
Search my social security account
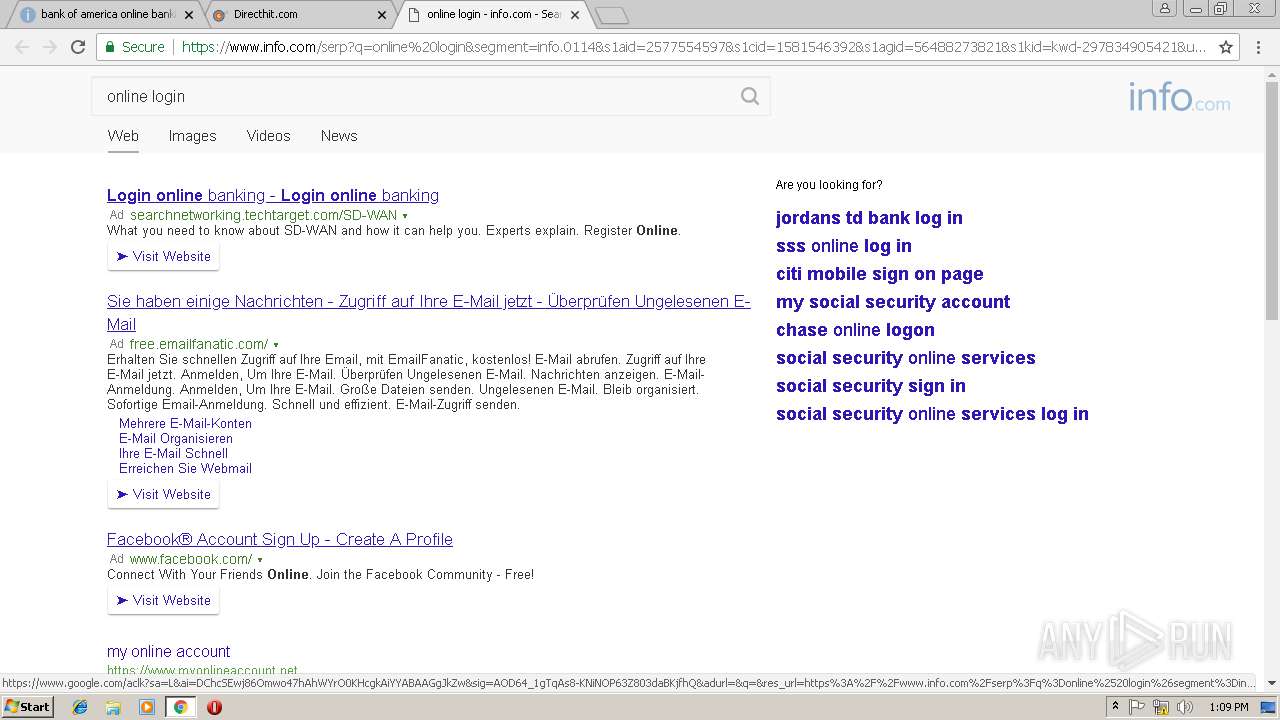(893, 302)
